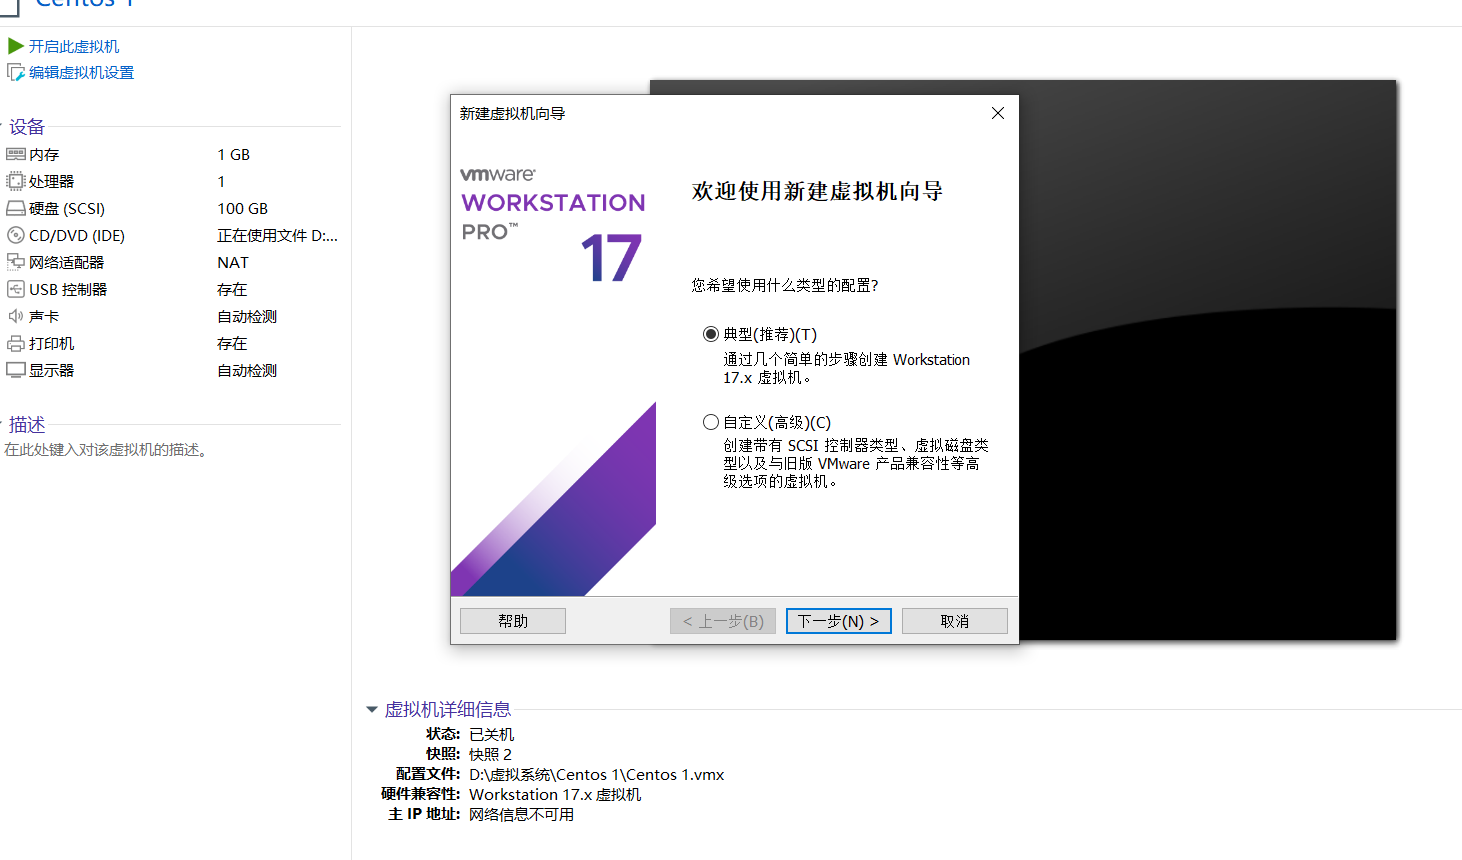
Task: Select the USB controller (USB 控制器) icon
Action: click(16, 289)
